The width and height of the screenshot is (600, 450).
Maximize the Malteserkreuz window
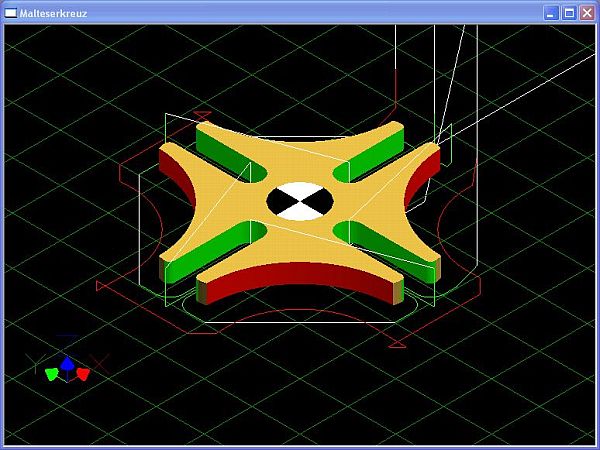click(x=569, y=13)
